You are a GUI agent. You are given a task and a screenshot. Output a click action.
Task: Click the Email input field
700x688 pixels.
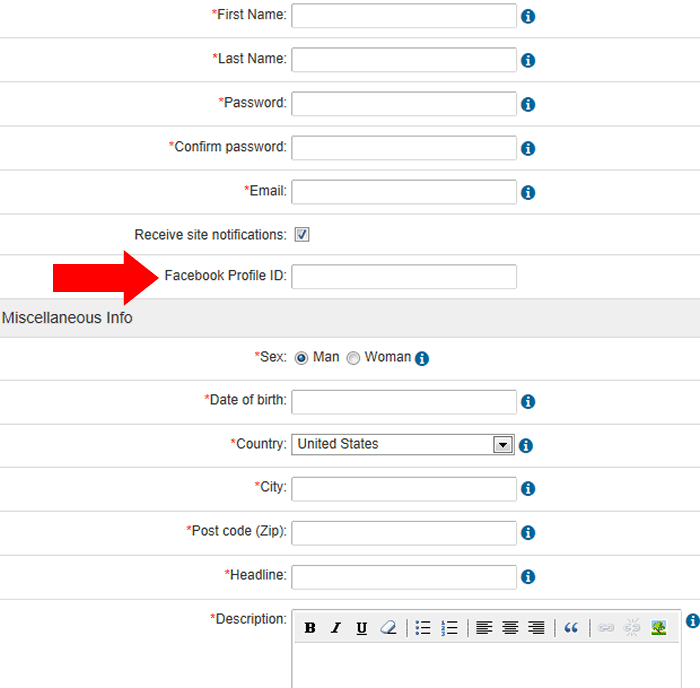click(404, 192)
